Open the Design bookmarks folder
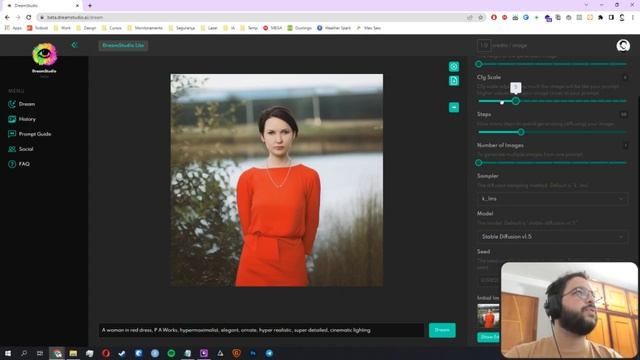 pos(86,28)
